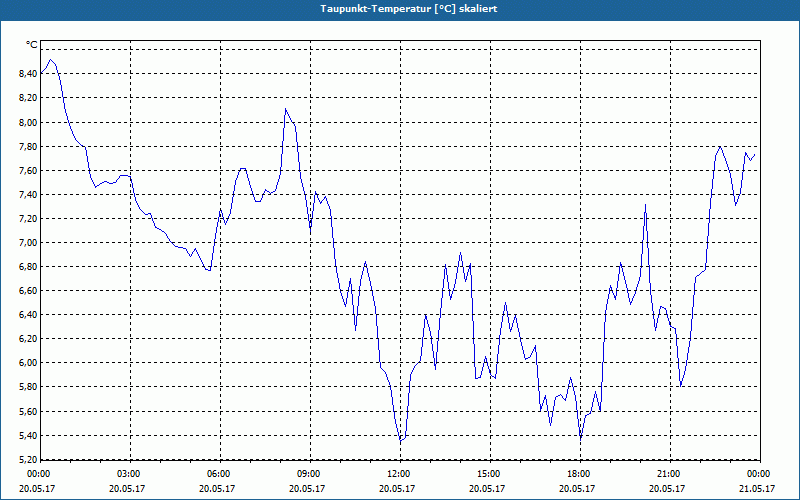
Task: Select the 20.05.17 date below 12:00
Action: (397, 488)
